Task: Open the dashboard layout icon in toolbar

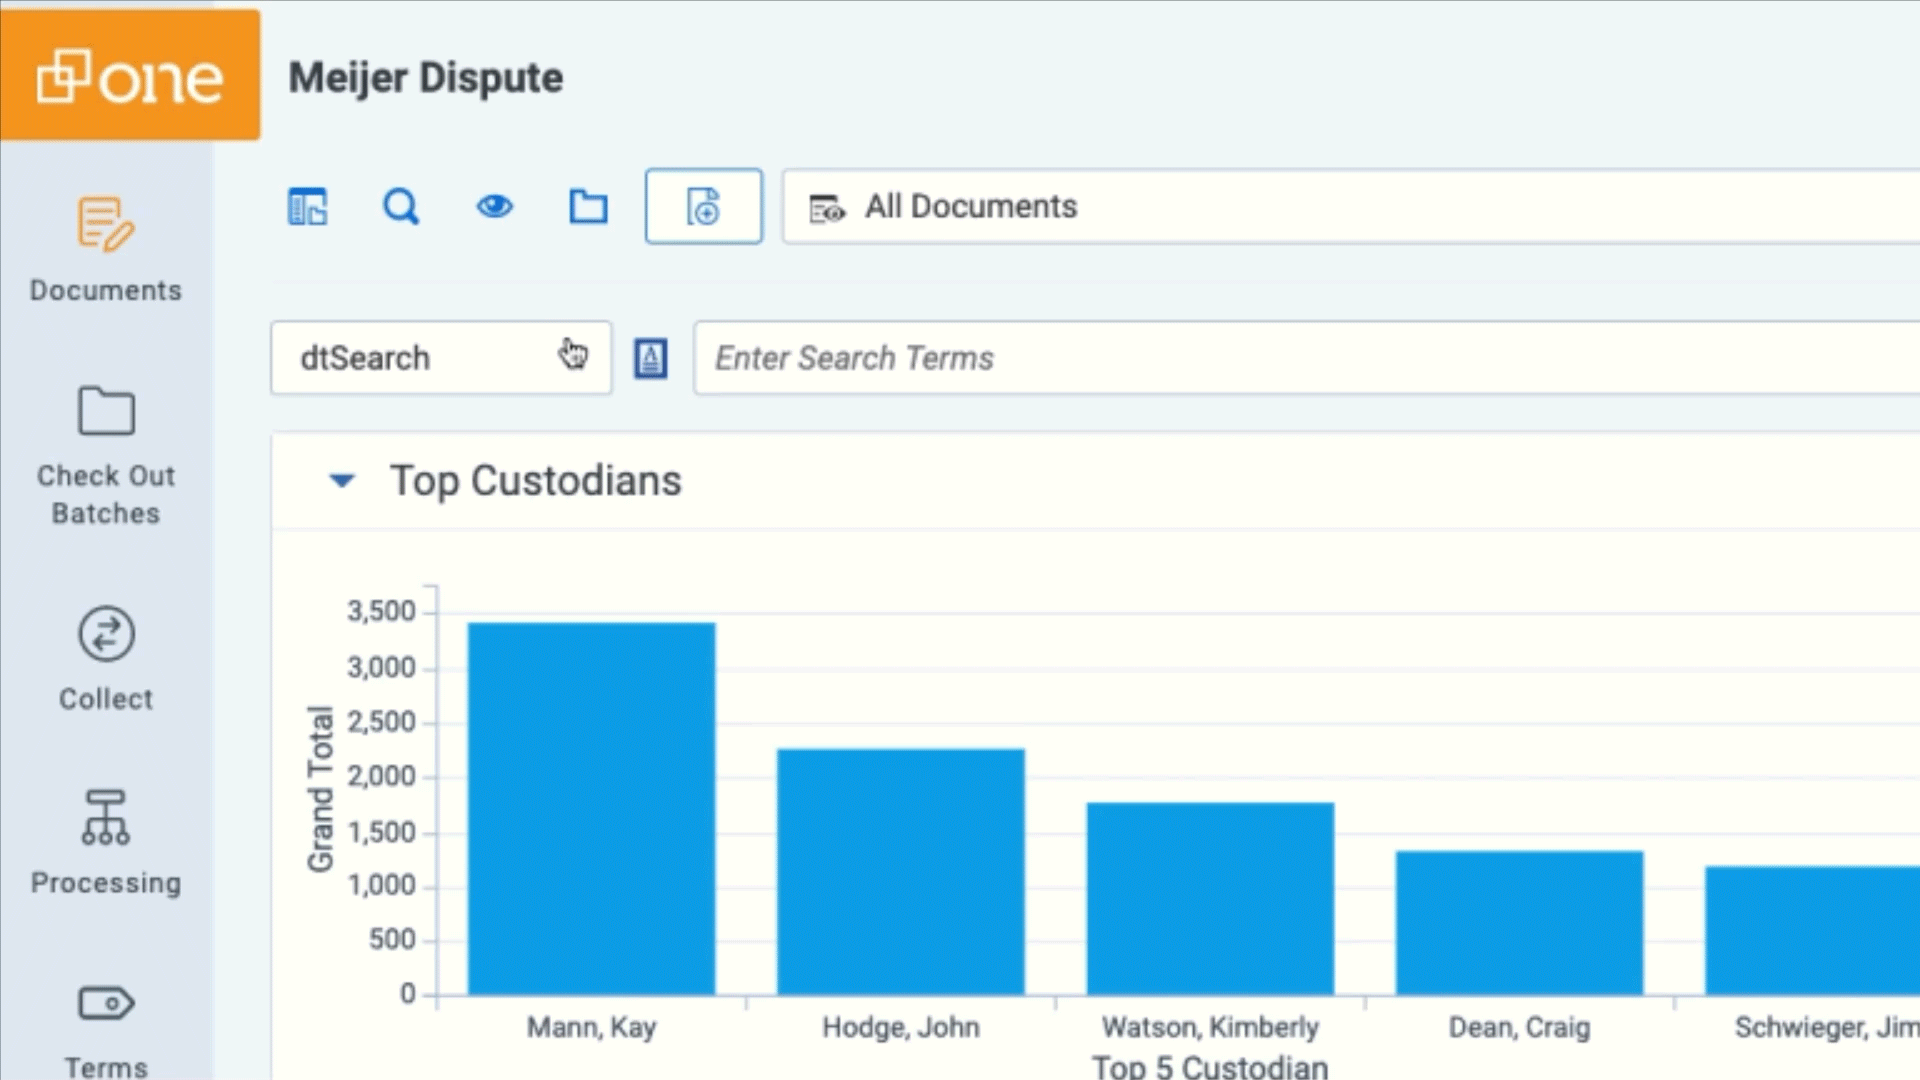Action: pyautogui.click(x=307, y=207)
